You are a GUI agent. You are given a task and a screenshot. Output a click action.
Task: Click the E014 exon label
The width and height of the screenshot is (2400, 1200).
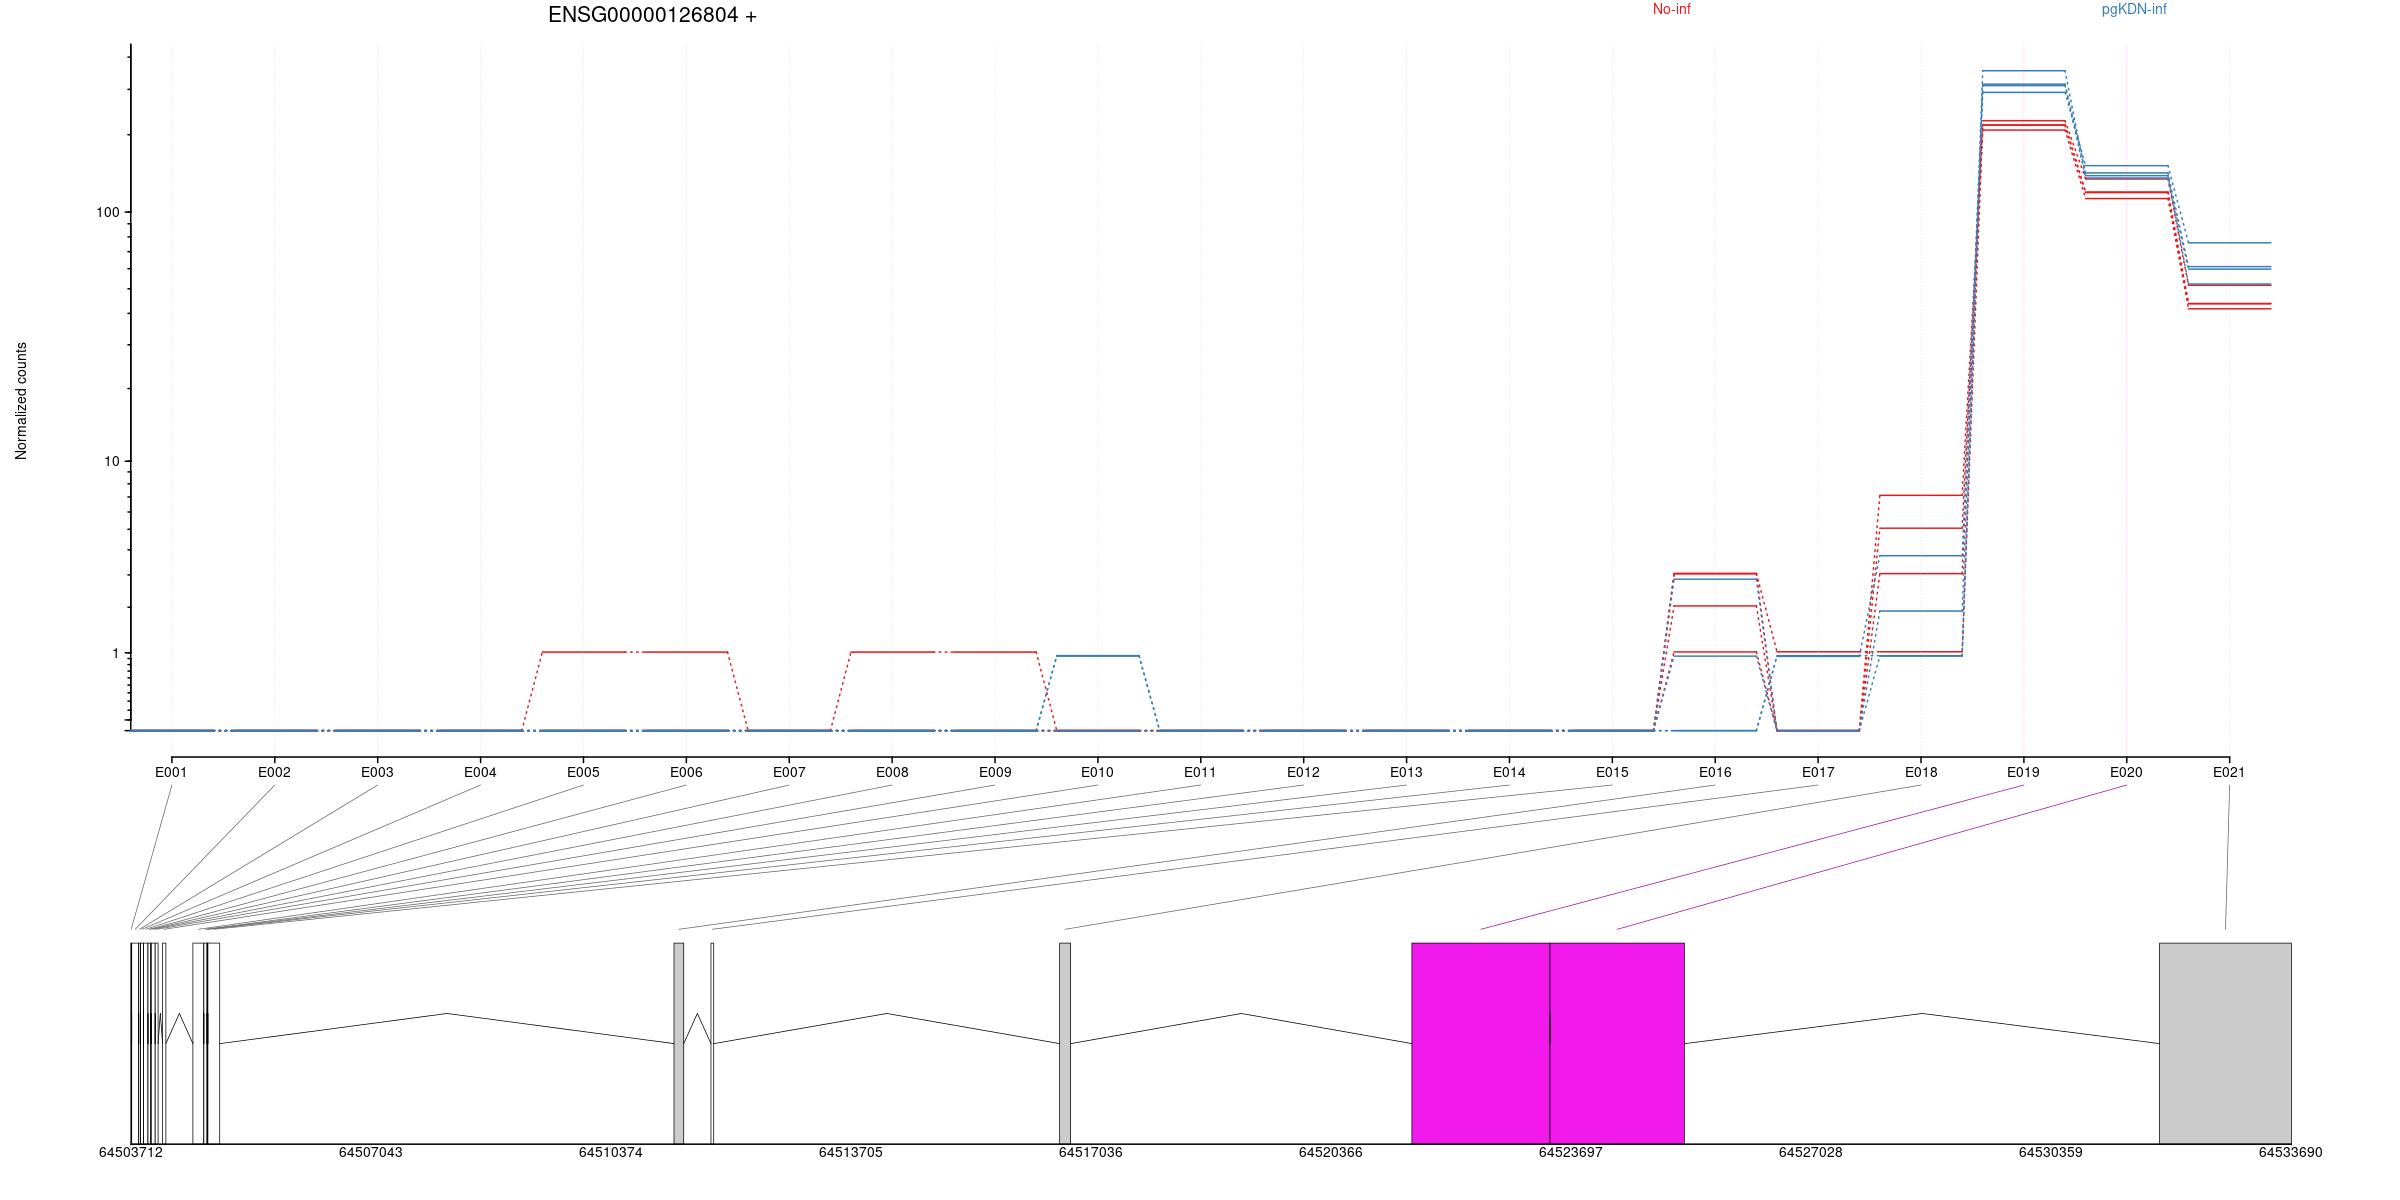[1509, 772]
